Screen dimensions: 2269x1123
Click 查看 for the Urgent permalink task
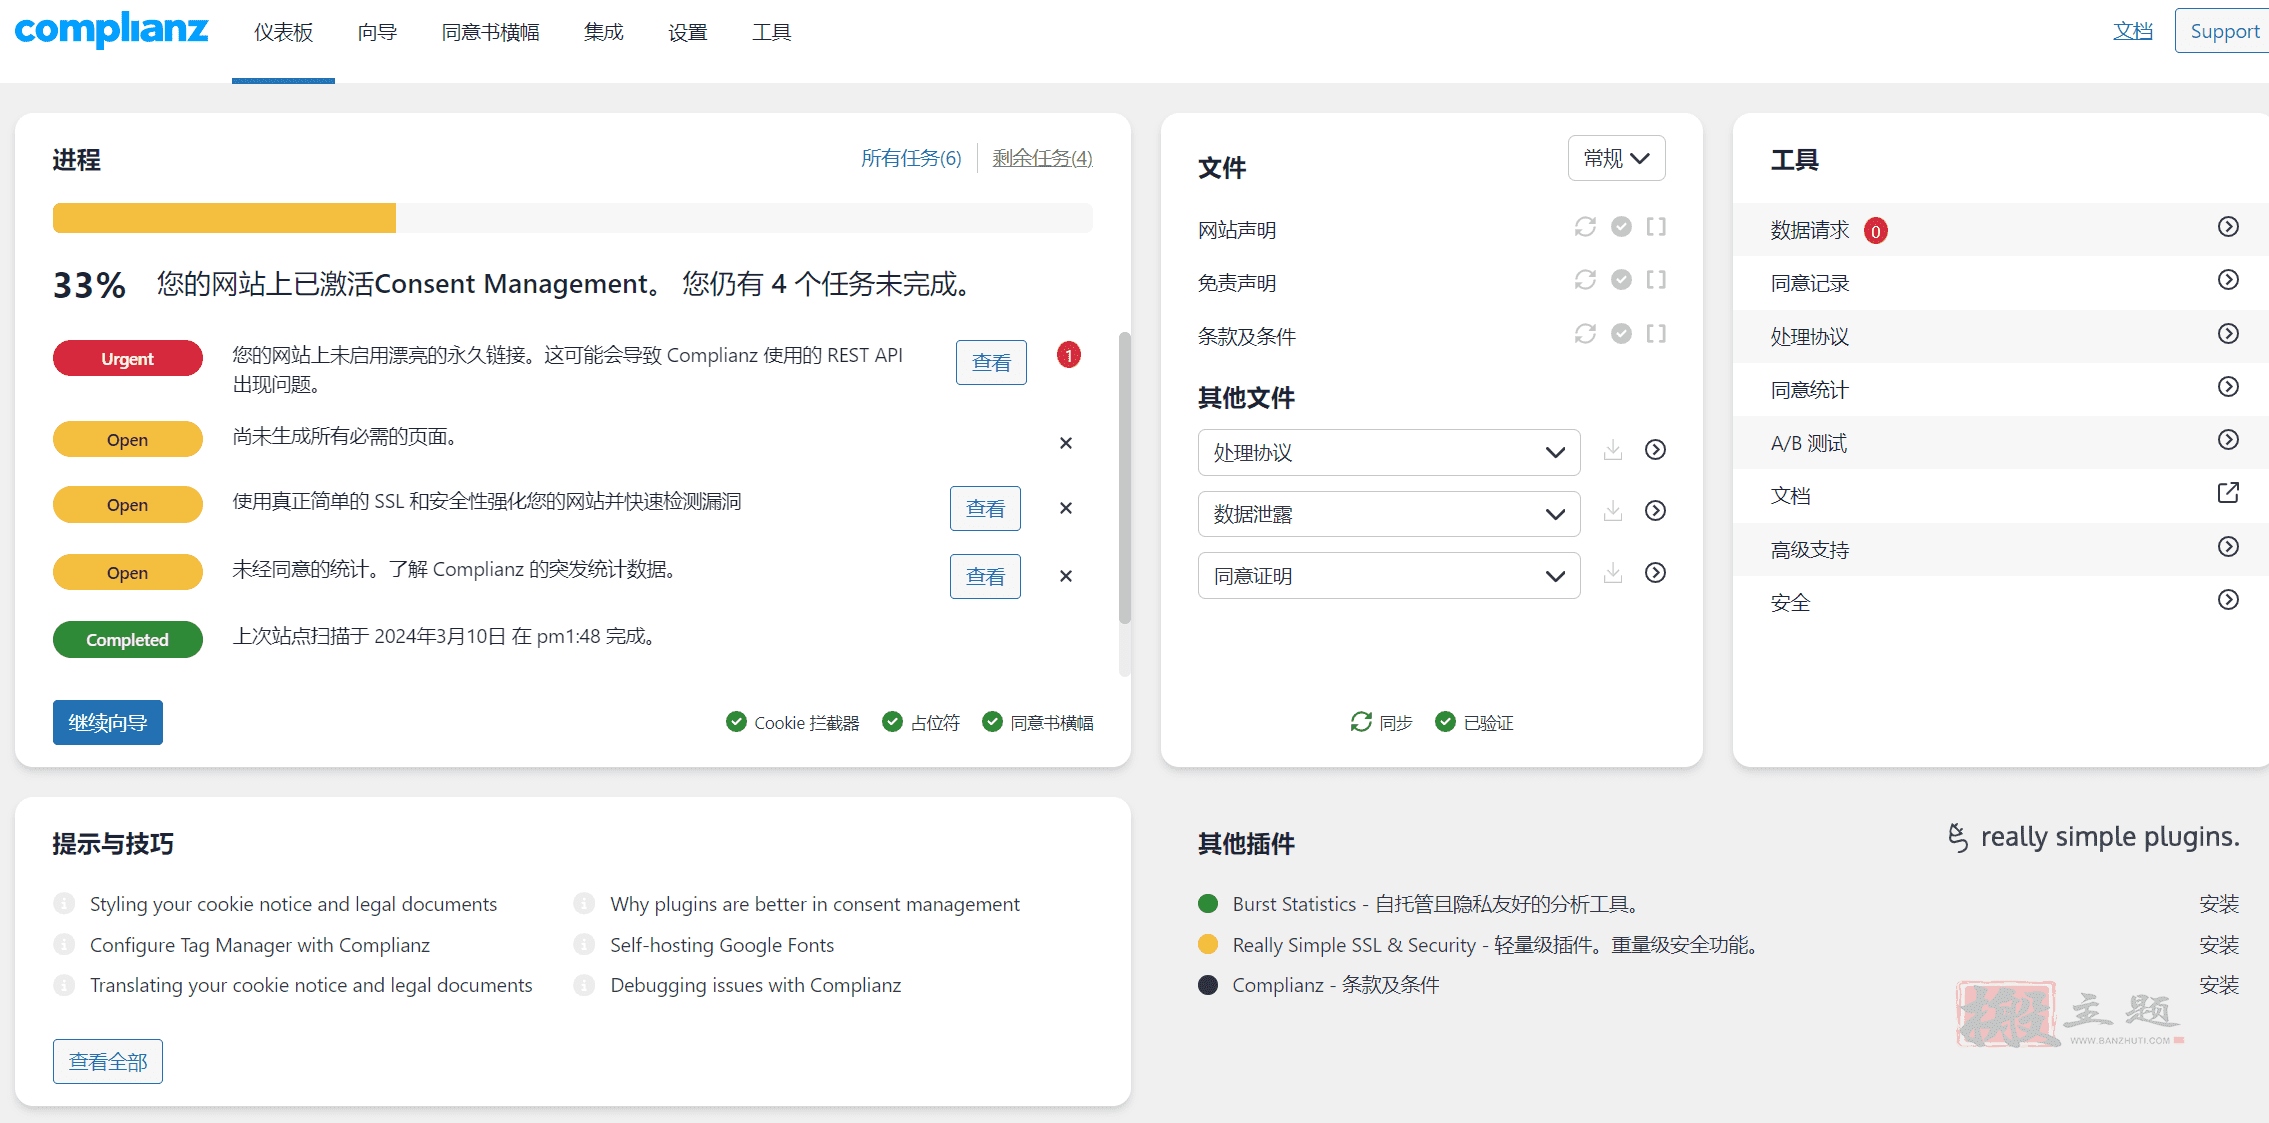991,363
